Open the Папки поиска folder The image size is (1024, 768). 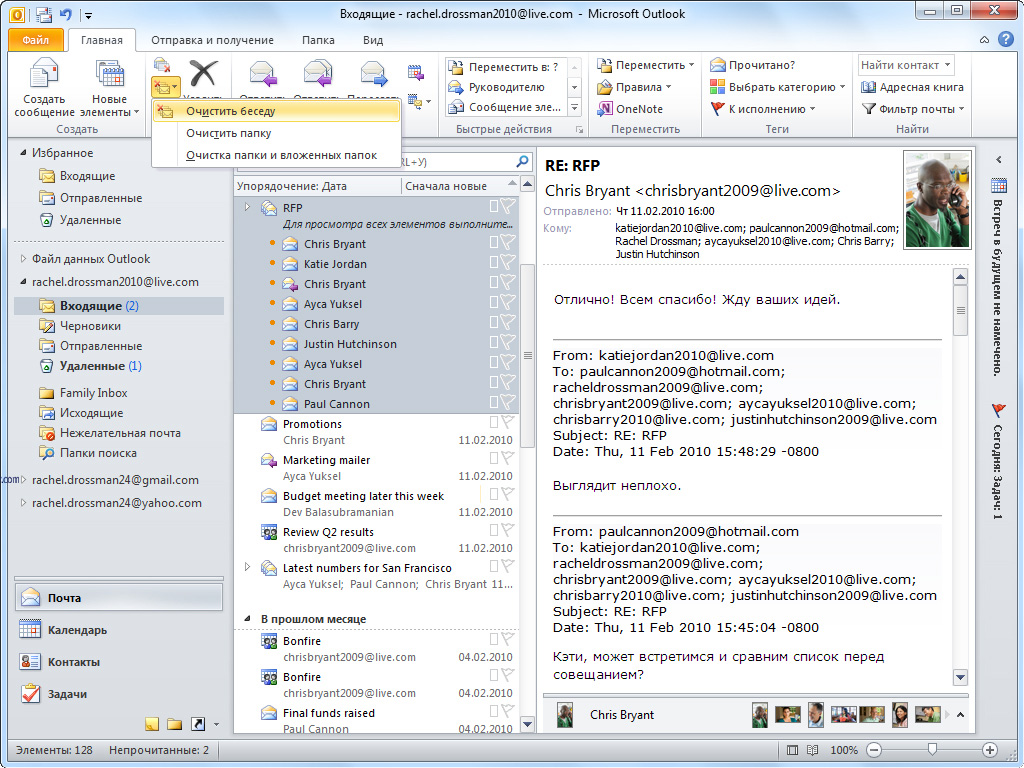point(88,453)
